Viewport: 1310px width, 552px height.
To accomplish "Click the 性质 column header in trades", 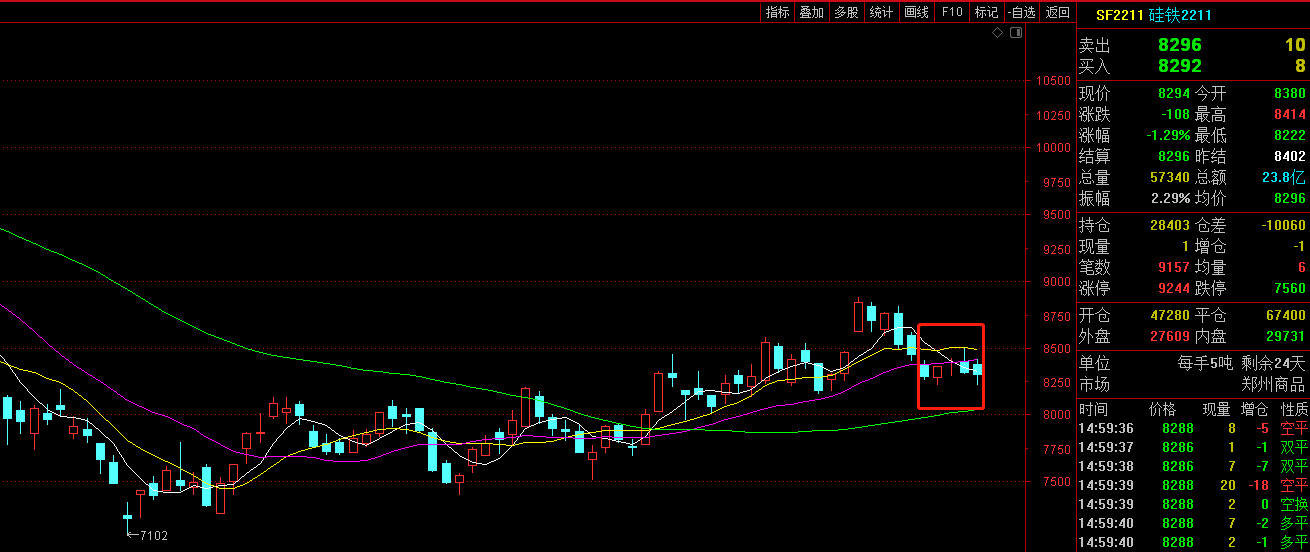I will [1294, 409].
